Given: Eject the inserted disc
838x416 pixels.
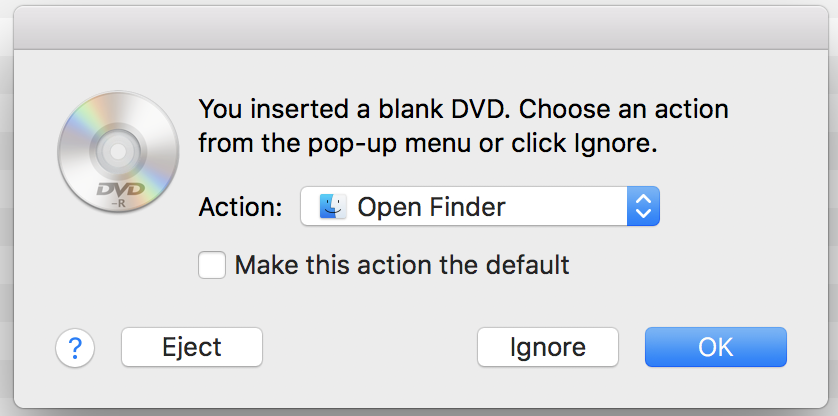Looking at the screenshot, I should point(192,347).
